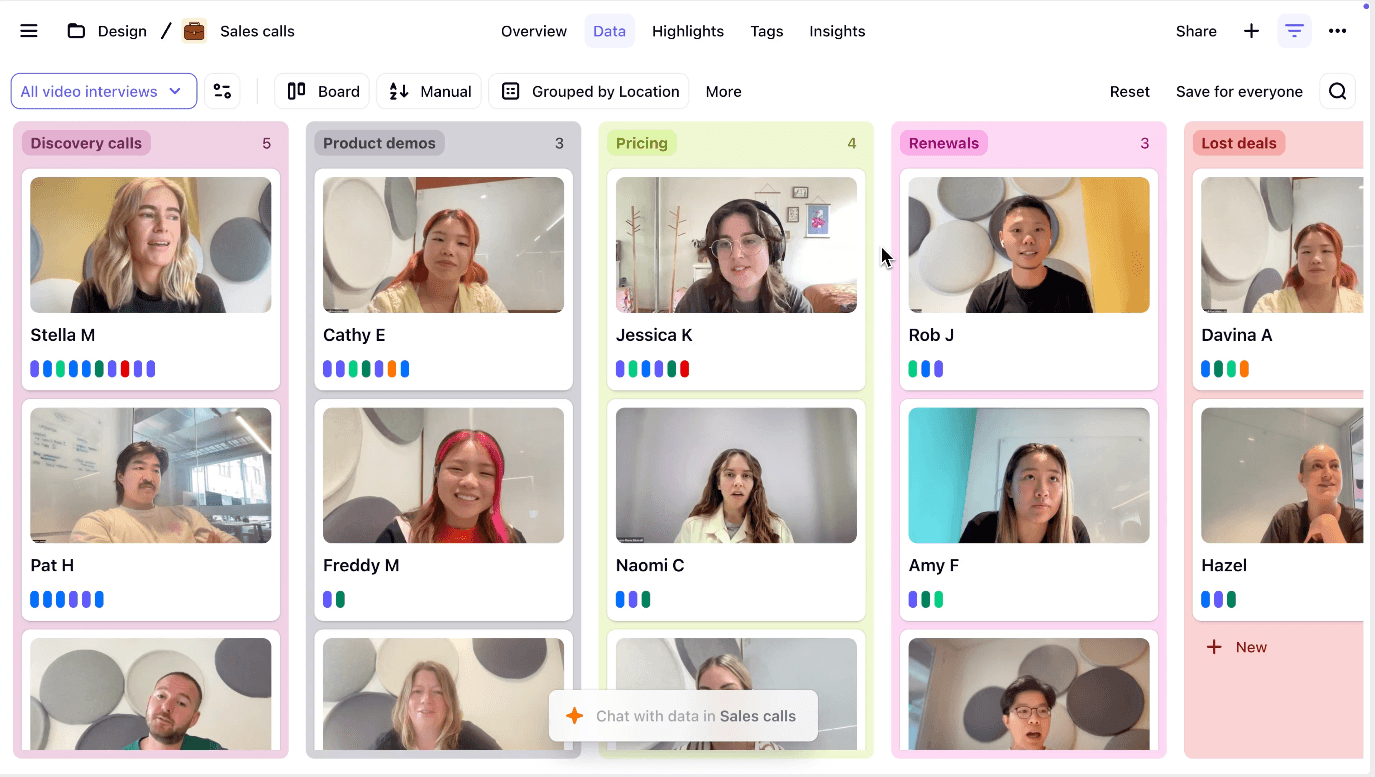The height and width of the screenshot is (777, 1375).
Task: Add New card in Lost deals column
Action: pyautogui.click(x=1236, y=647)
